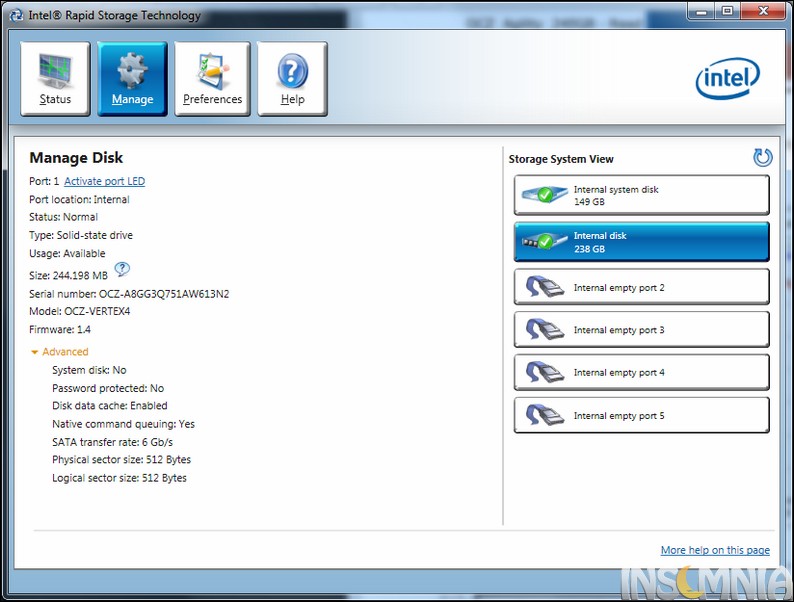Screen dimensions: 794x602
Task: Open the Help tab
Action: point(292,79)
